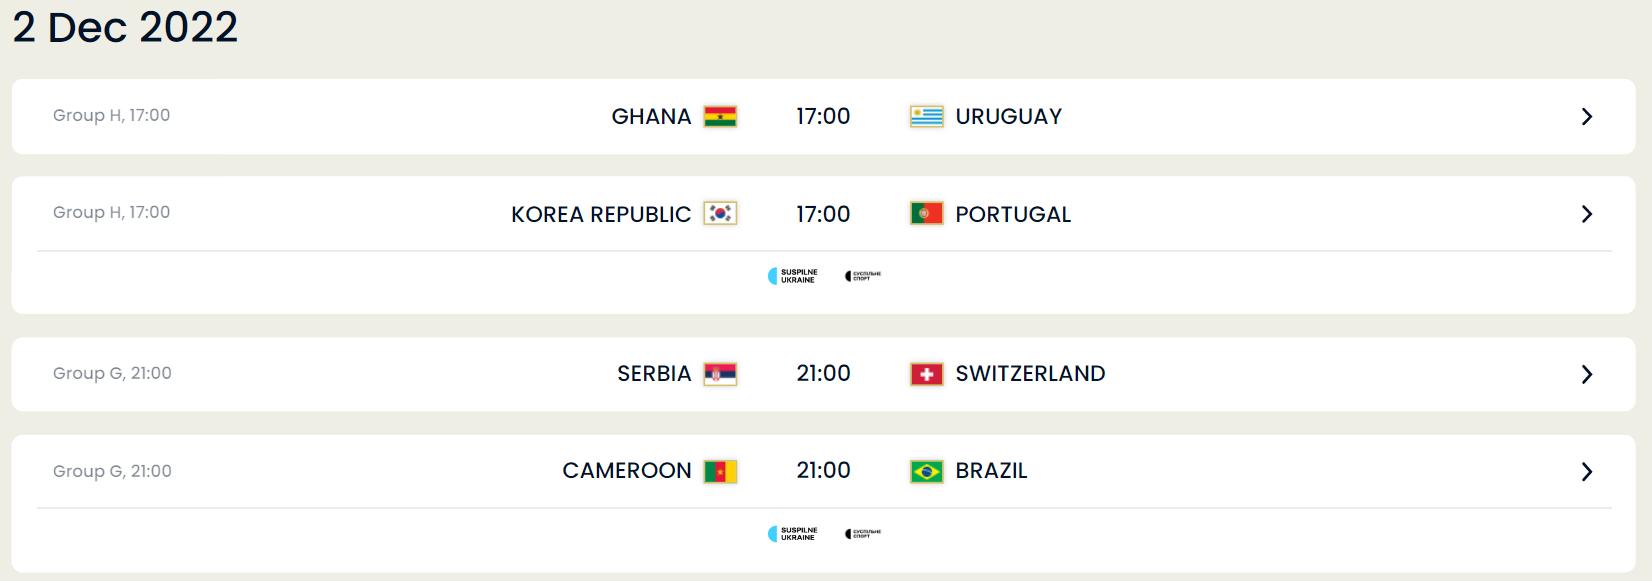Click the Switzerland flag icon
Screen dimensions: 1652x581
coord(927,374)
